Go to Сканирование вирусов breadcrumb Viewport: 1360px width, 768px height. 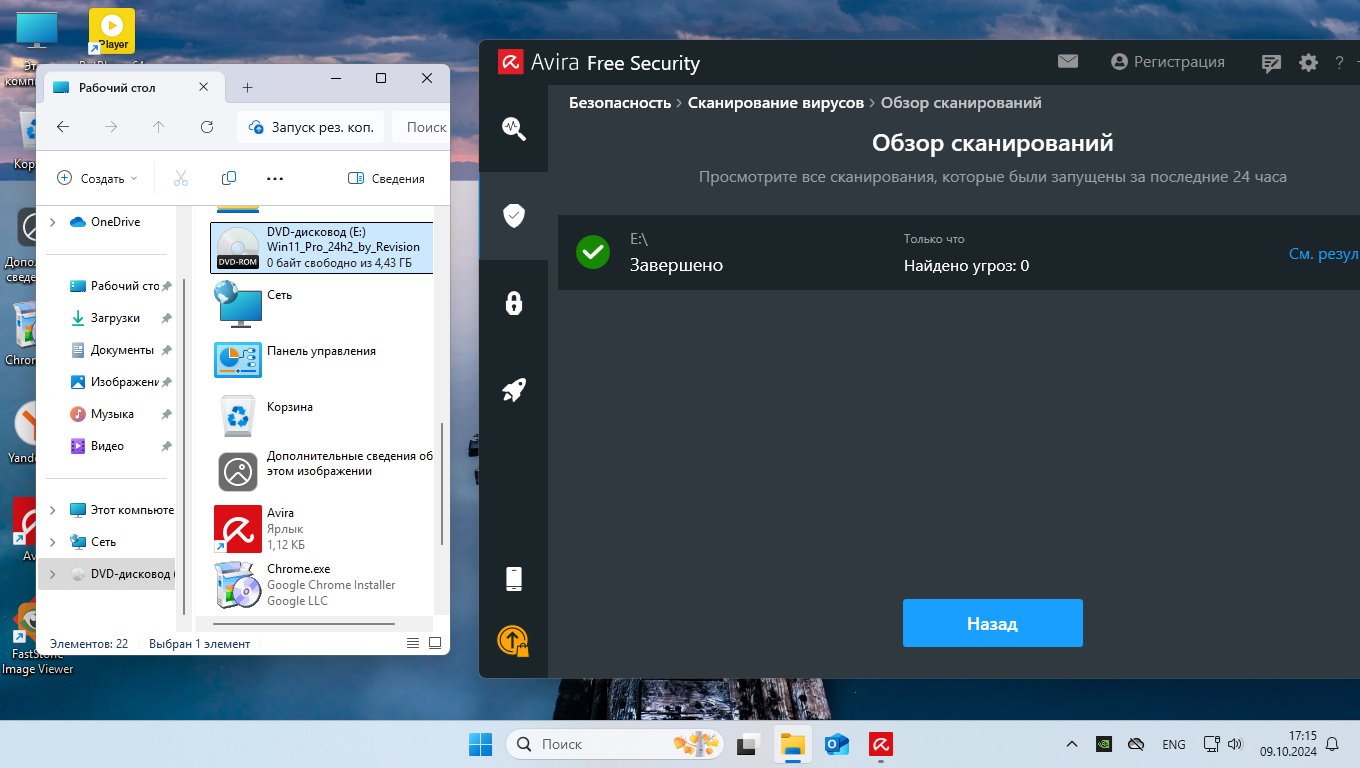pyautogui.click(x=775, y=103)
